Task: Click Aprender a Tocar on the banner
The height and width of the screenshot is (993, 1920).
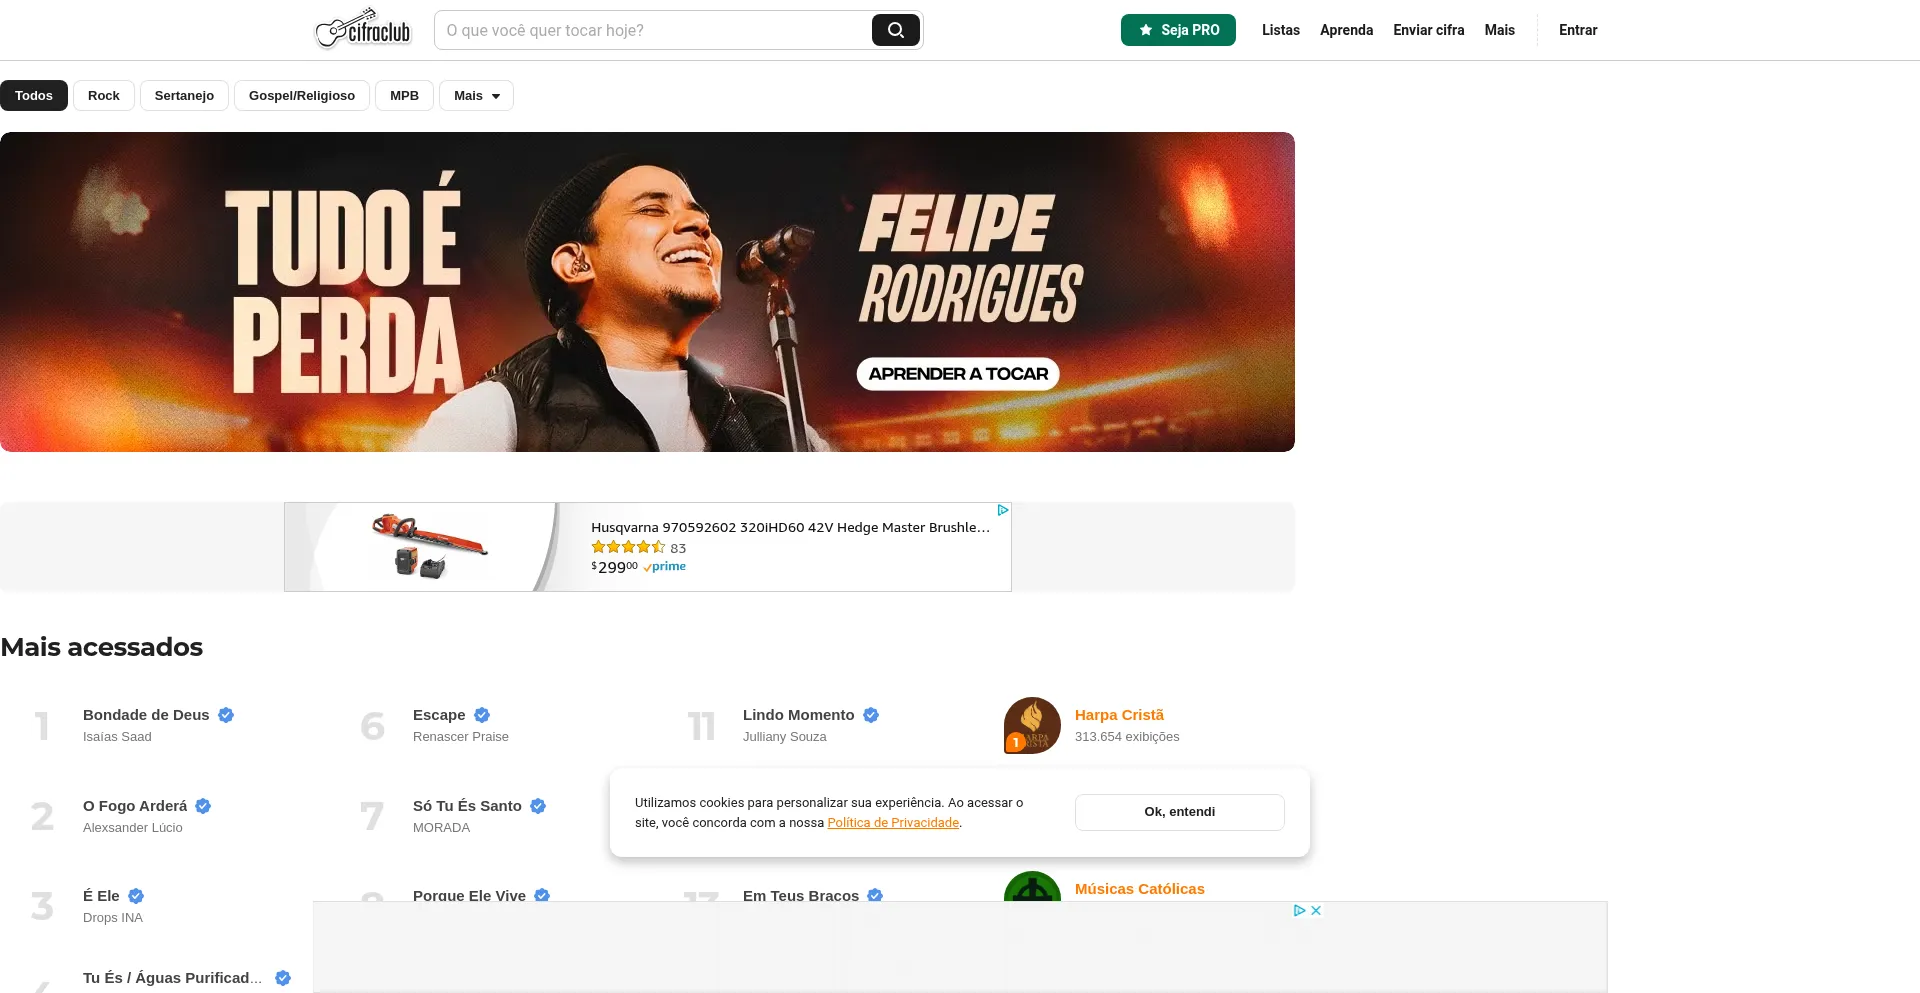Action: [x=958, y=374]
